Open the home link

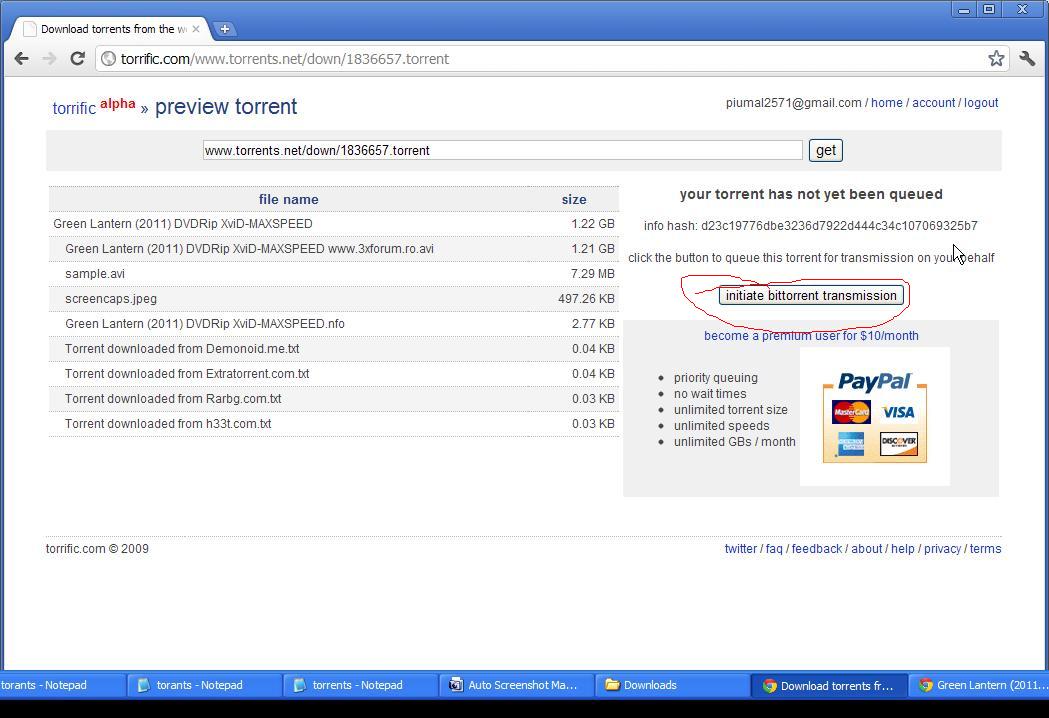(886, 103)
